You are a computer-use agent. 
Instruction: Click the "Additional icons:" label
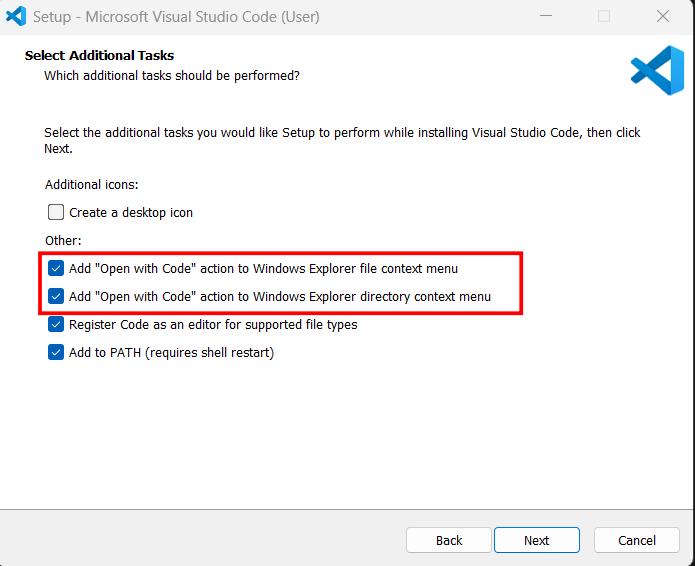pos(92,184)
